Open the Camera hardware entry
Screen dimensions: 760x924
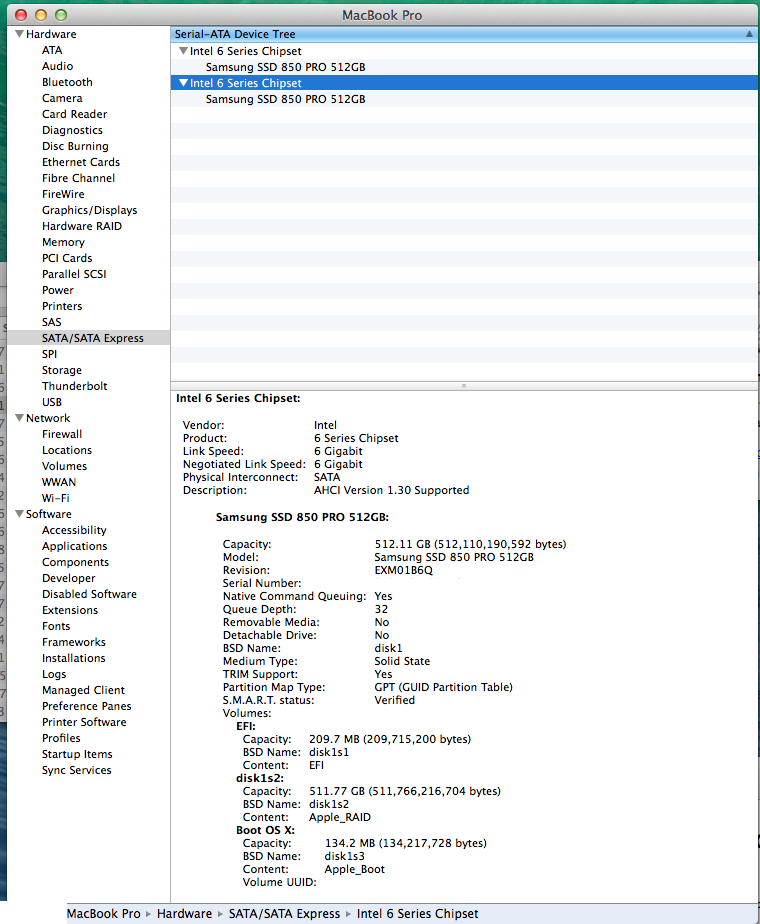62,98
